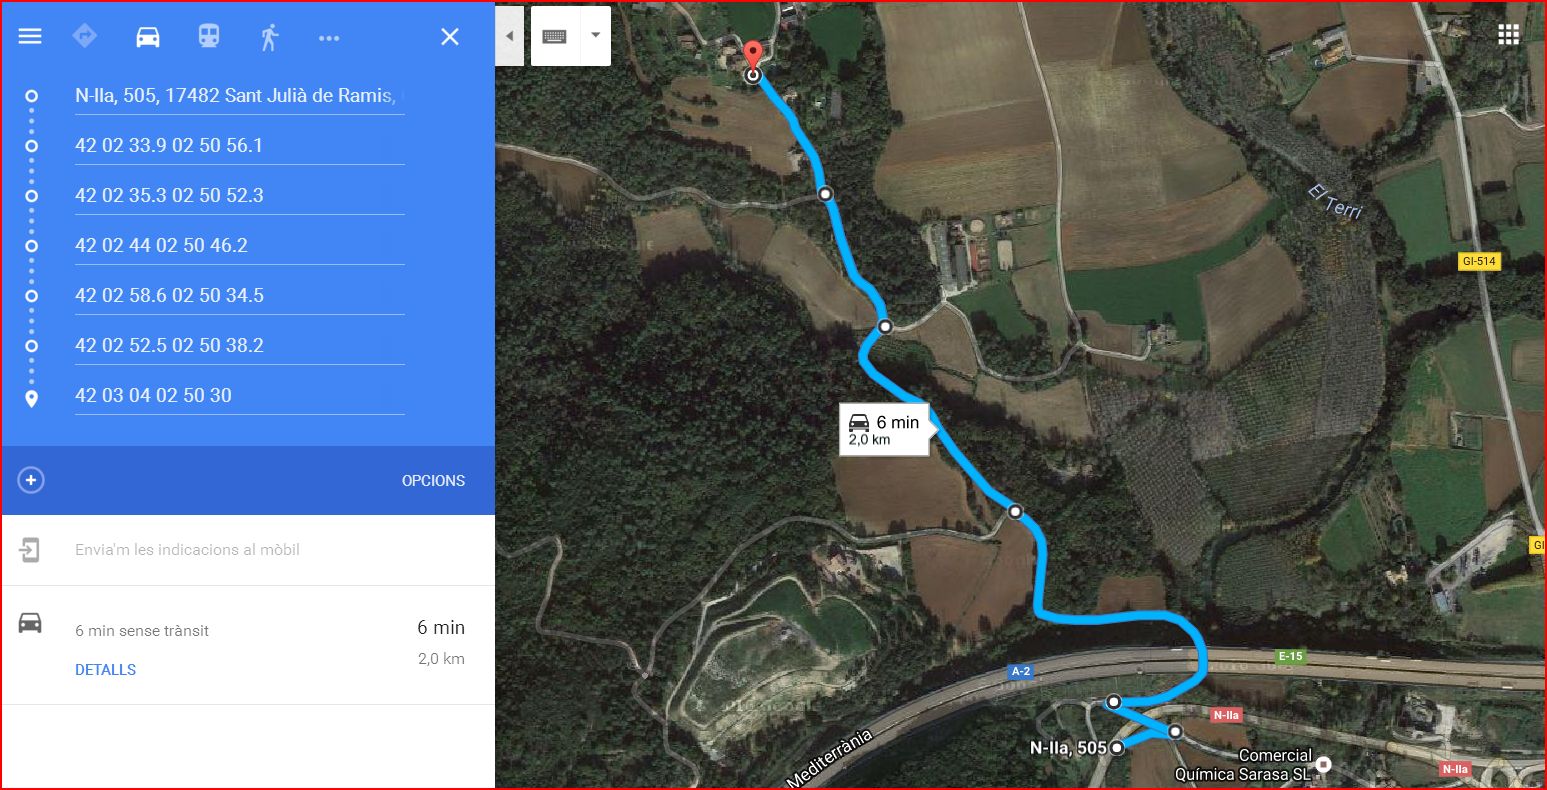Select the 6 min route summary
Viewport: 1547px width, 790px height.
[x=248, y=645]
